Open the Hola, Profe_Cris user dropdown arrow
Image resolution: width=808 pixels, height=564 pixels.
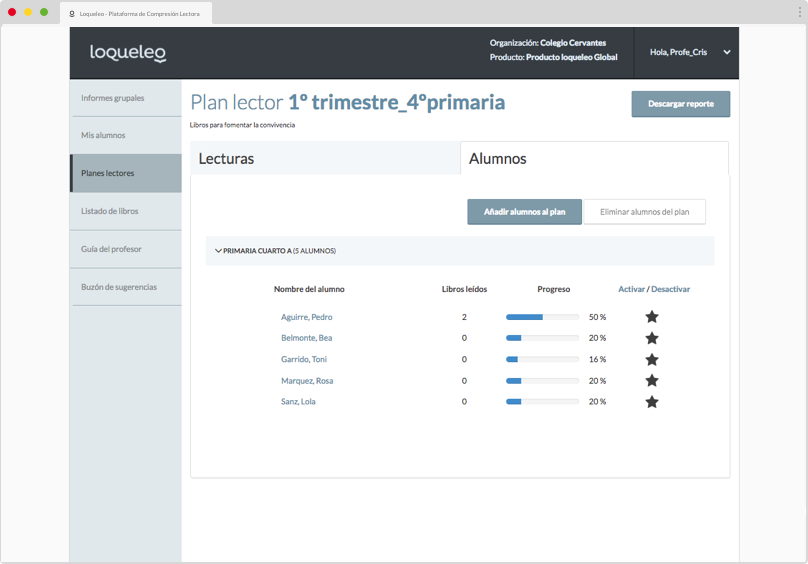[x=727, y=52]
